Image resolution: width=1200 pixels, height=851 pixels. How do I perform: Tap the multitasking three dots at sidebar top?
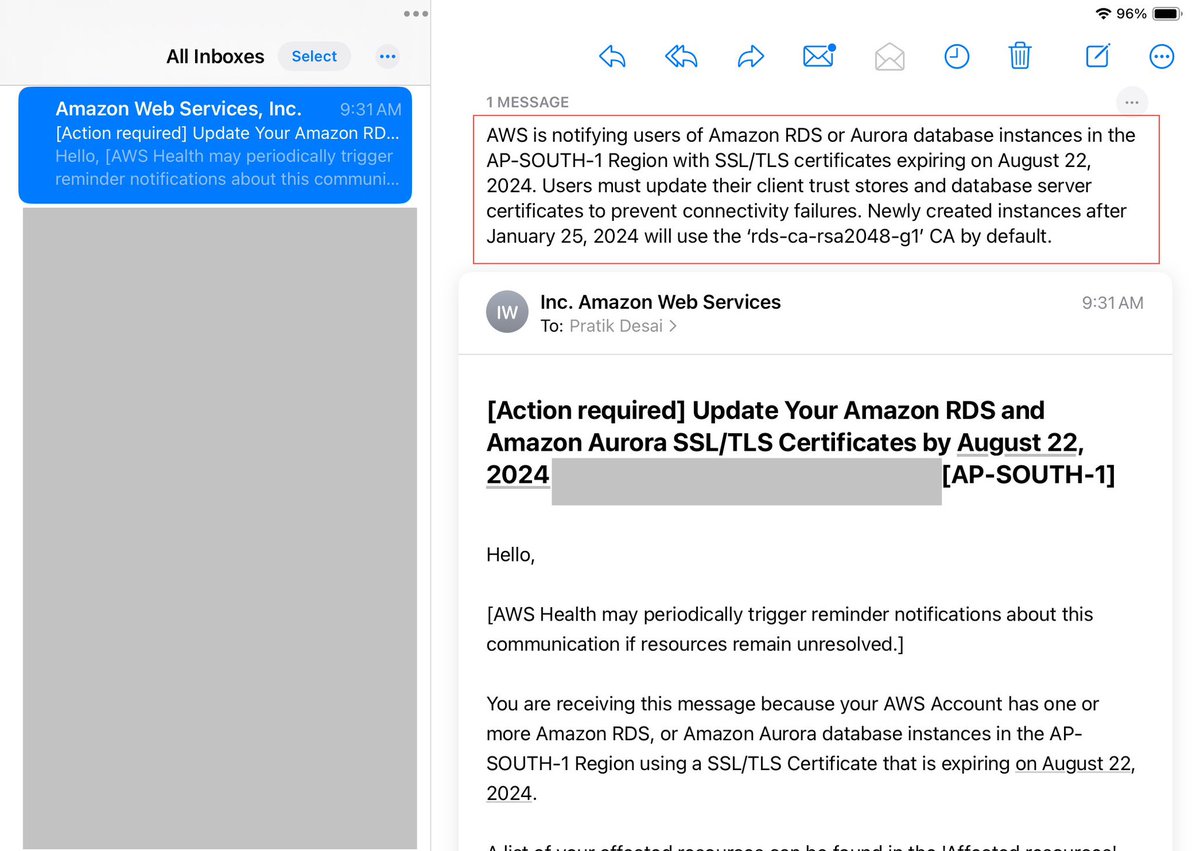click(x=416, y=14)
